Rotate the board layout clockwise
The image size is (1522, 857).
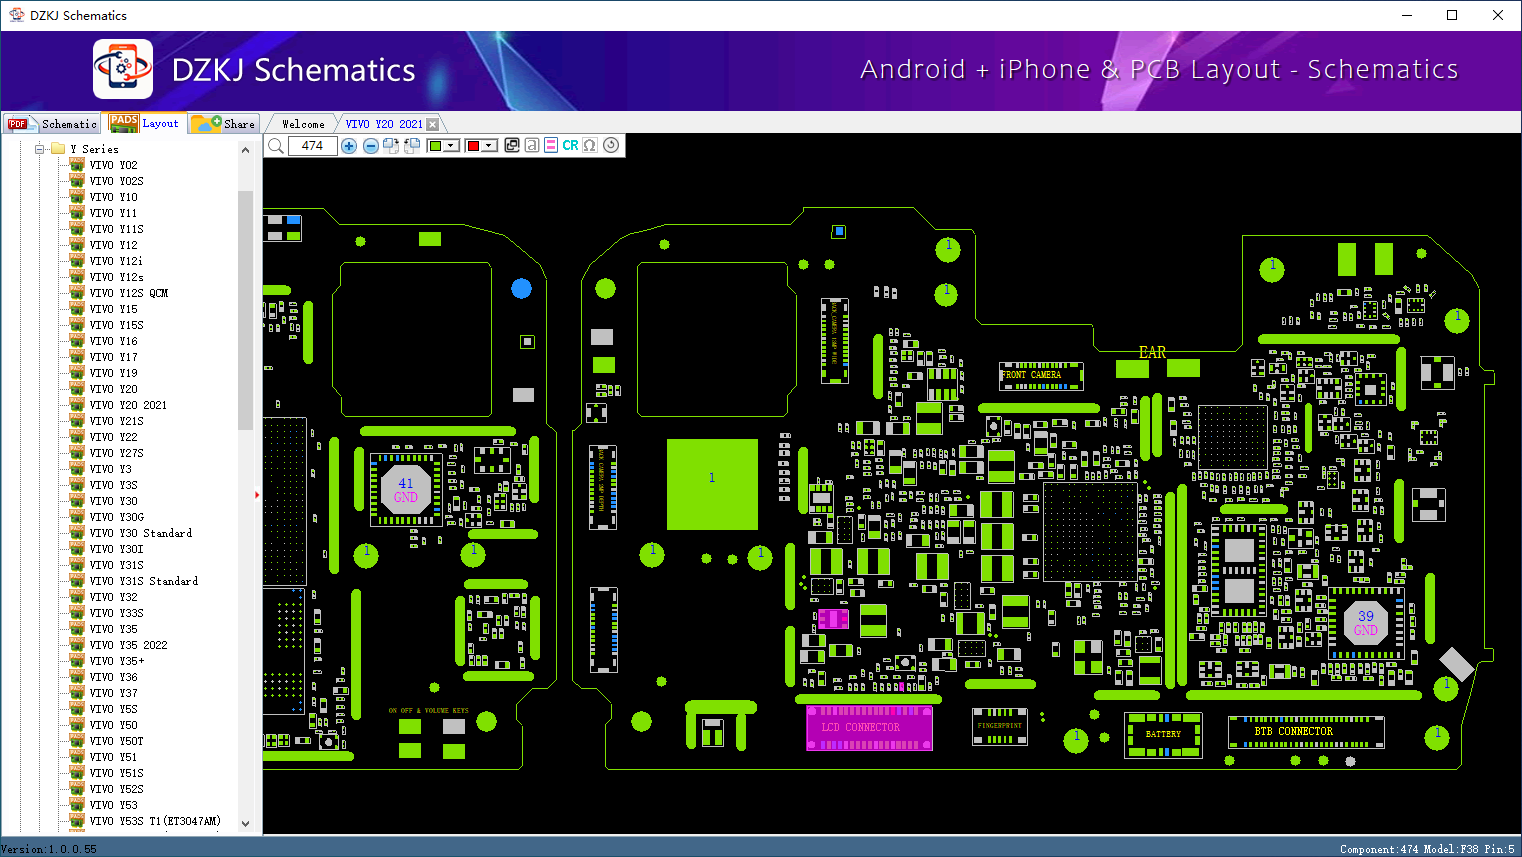click(x=391, y=146)
